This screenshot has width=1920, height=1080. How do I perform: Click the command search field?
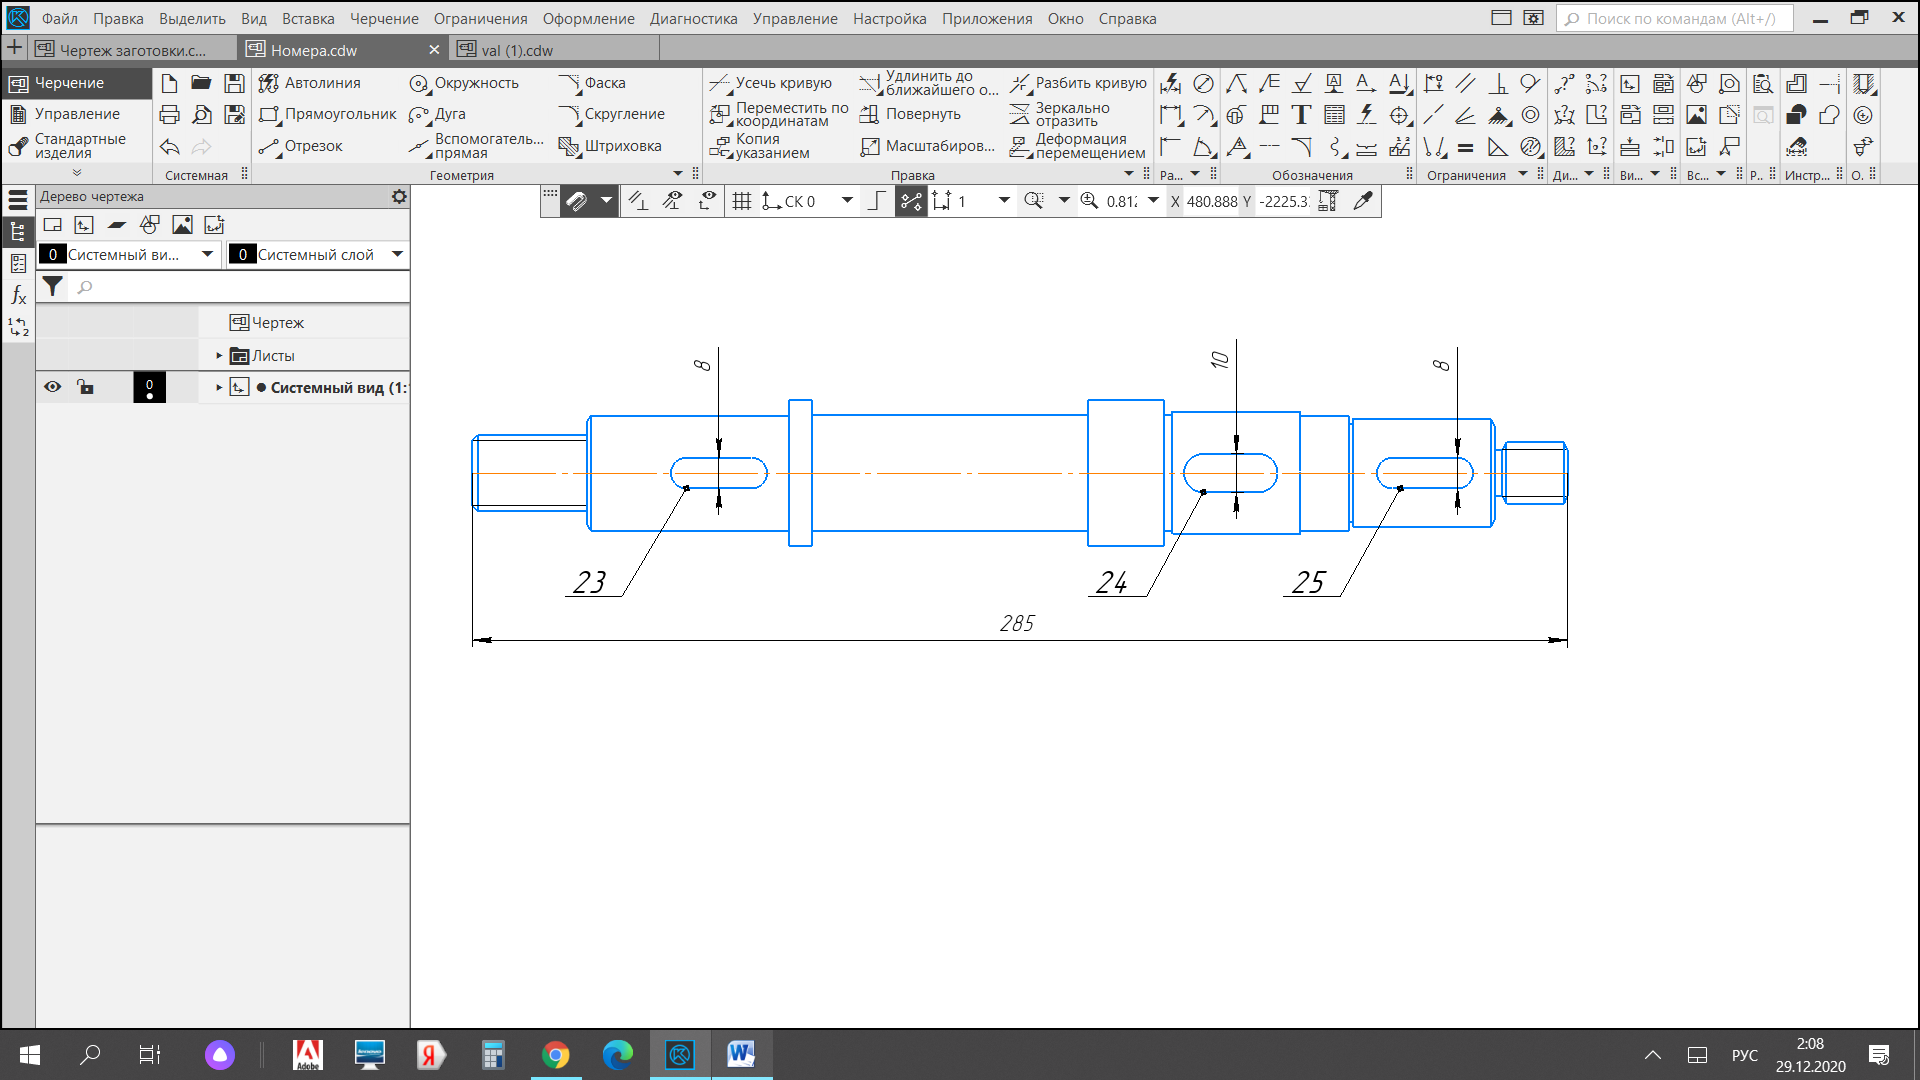tap(1675, 19)
